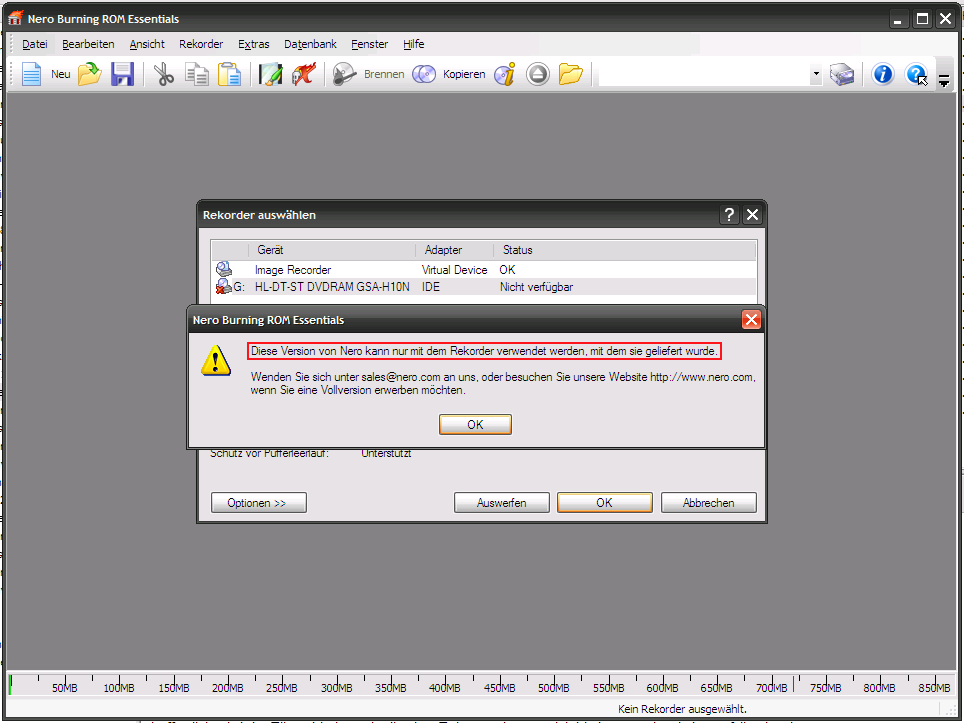This screenshot has width=964, height=723.
Task: Save compilation with the floppy disk icon
Action: (122, 74)
